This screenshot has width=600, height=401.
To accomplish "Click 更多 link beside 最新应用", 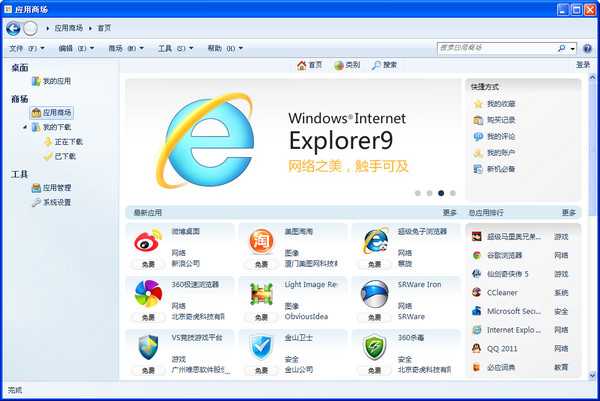I will [449, 212].
